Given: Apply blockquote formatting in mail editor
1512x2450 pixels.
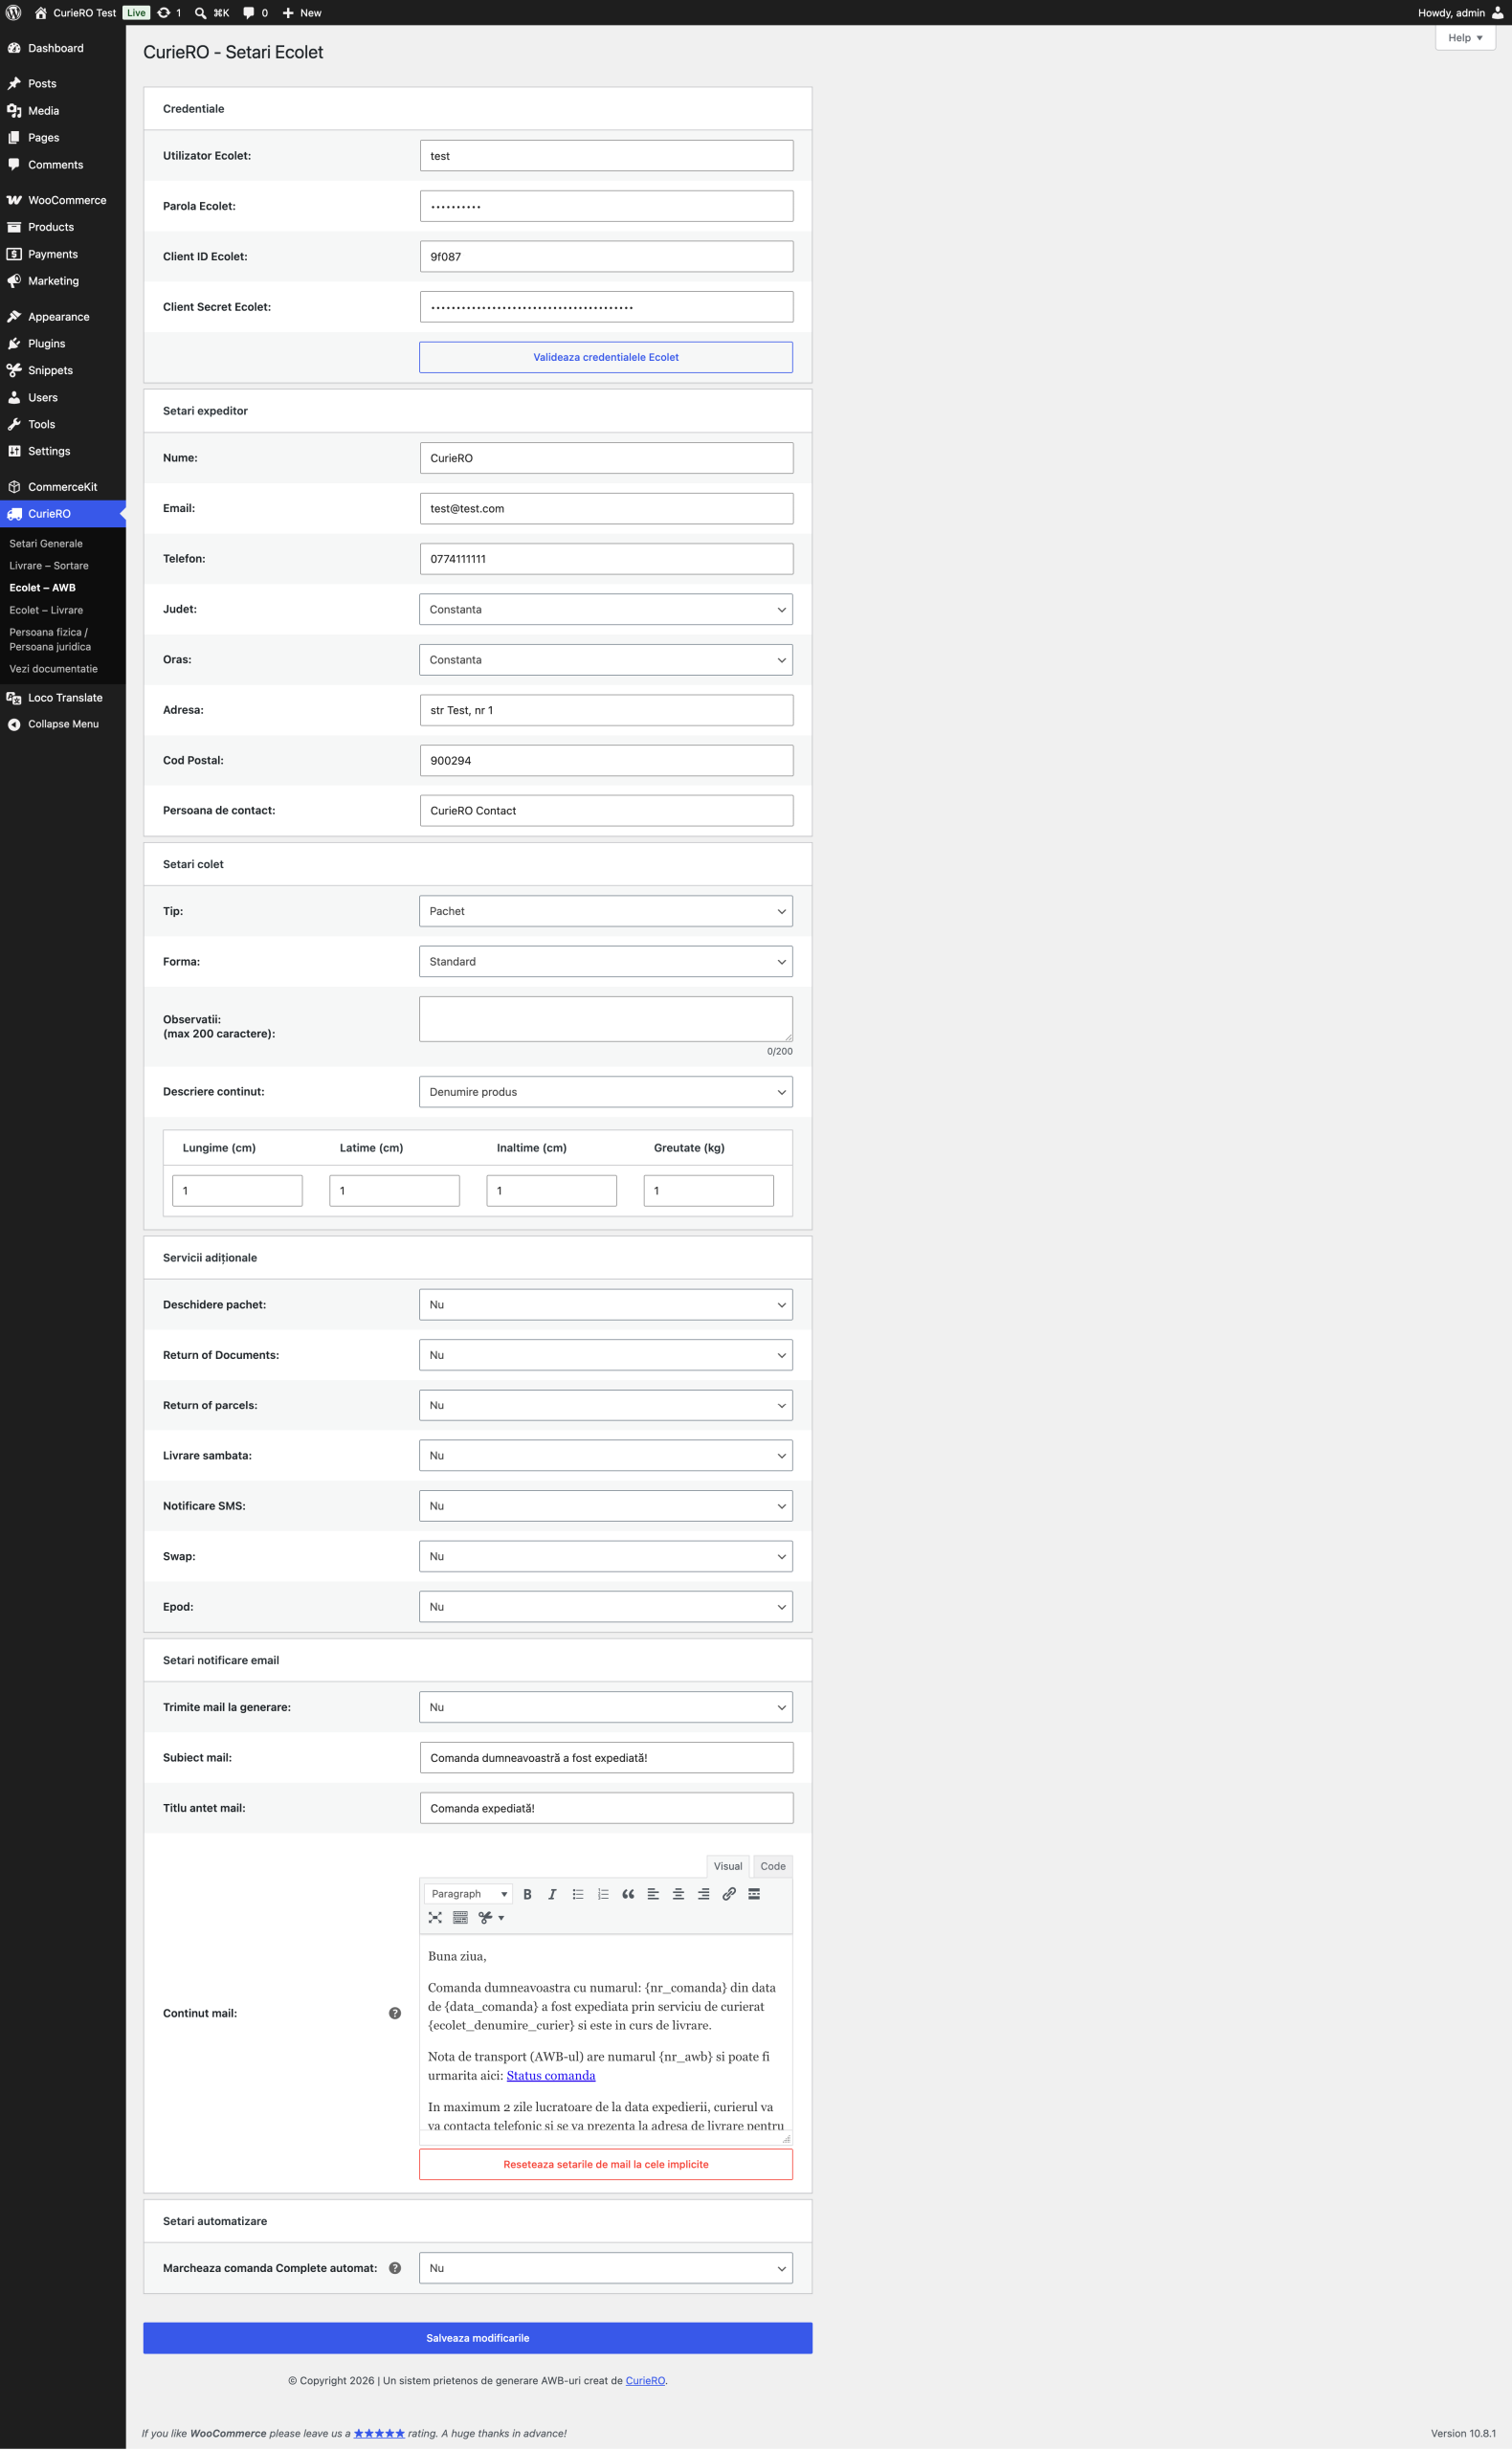Looking at the screenshot, I should 628,1894.
